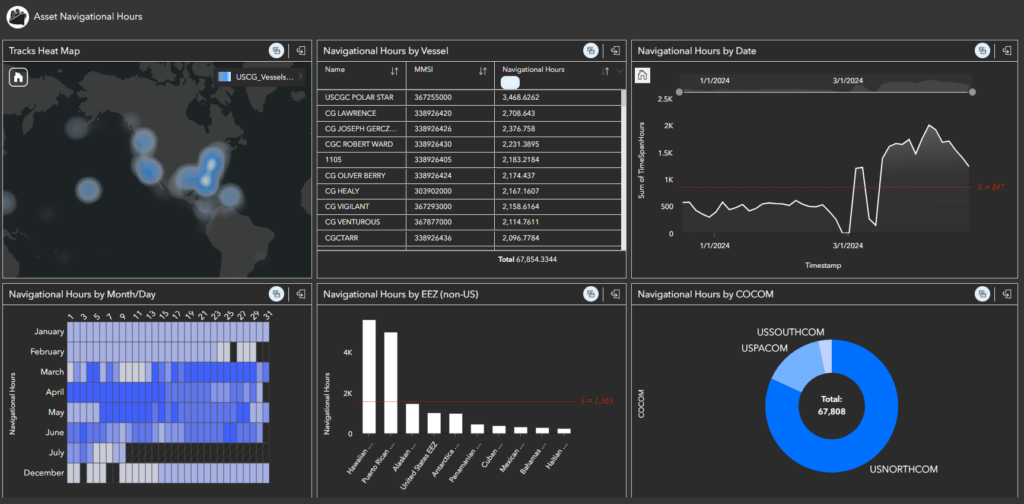The height and width of the screenshot is (504, 1024).
Task: Toggle selection icon in Navigational Hours by Date panel
Action: (982, 50)
